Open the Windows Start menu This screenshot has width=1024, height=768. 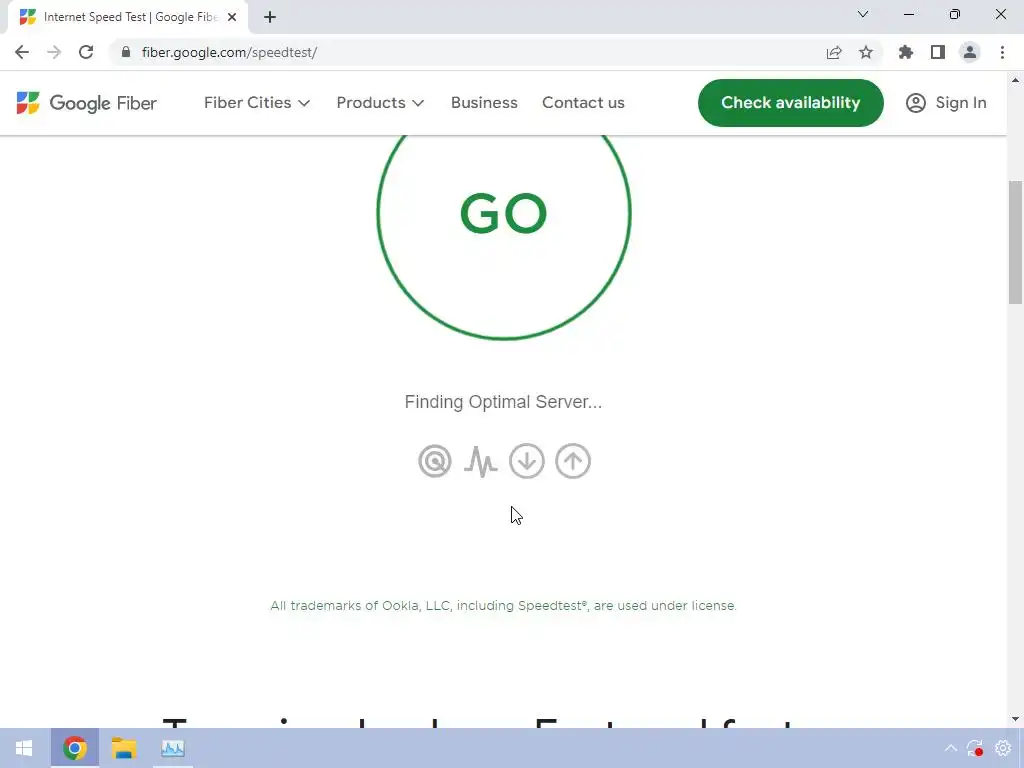tap(24, 748)
